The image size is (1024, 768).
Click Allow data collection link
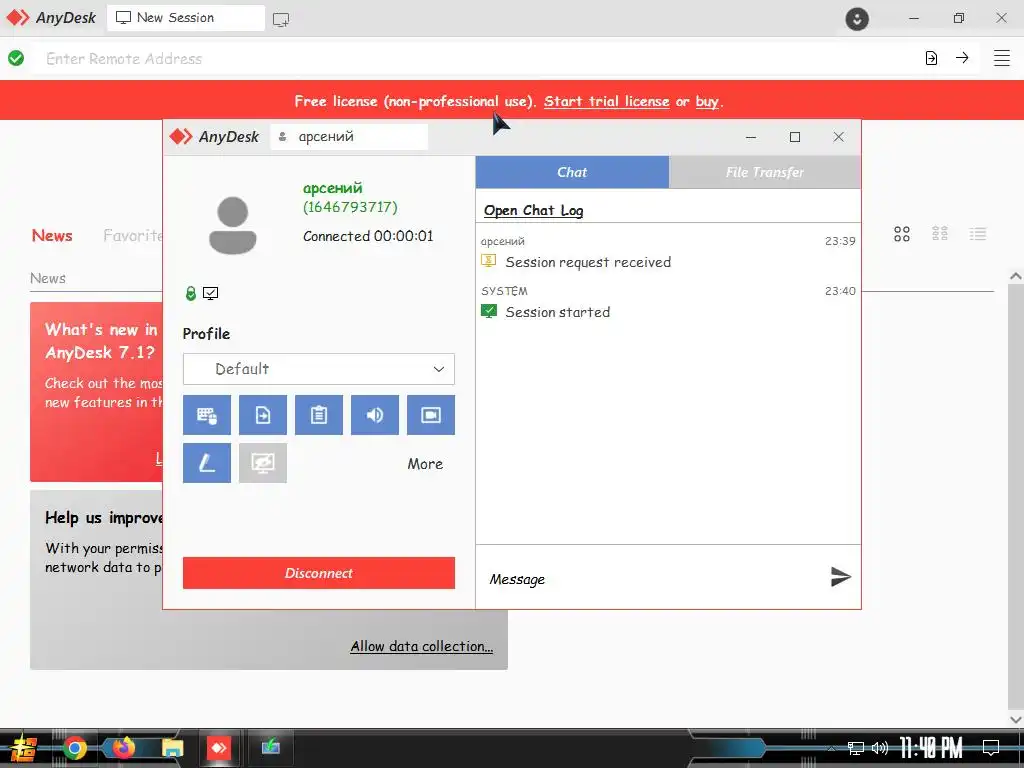(x=422, y=646)
